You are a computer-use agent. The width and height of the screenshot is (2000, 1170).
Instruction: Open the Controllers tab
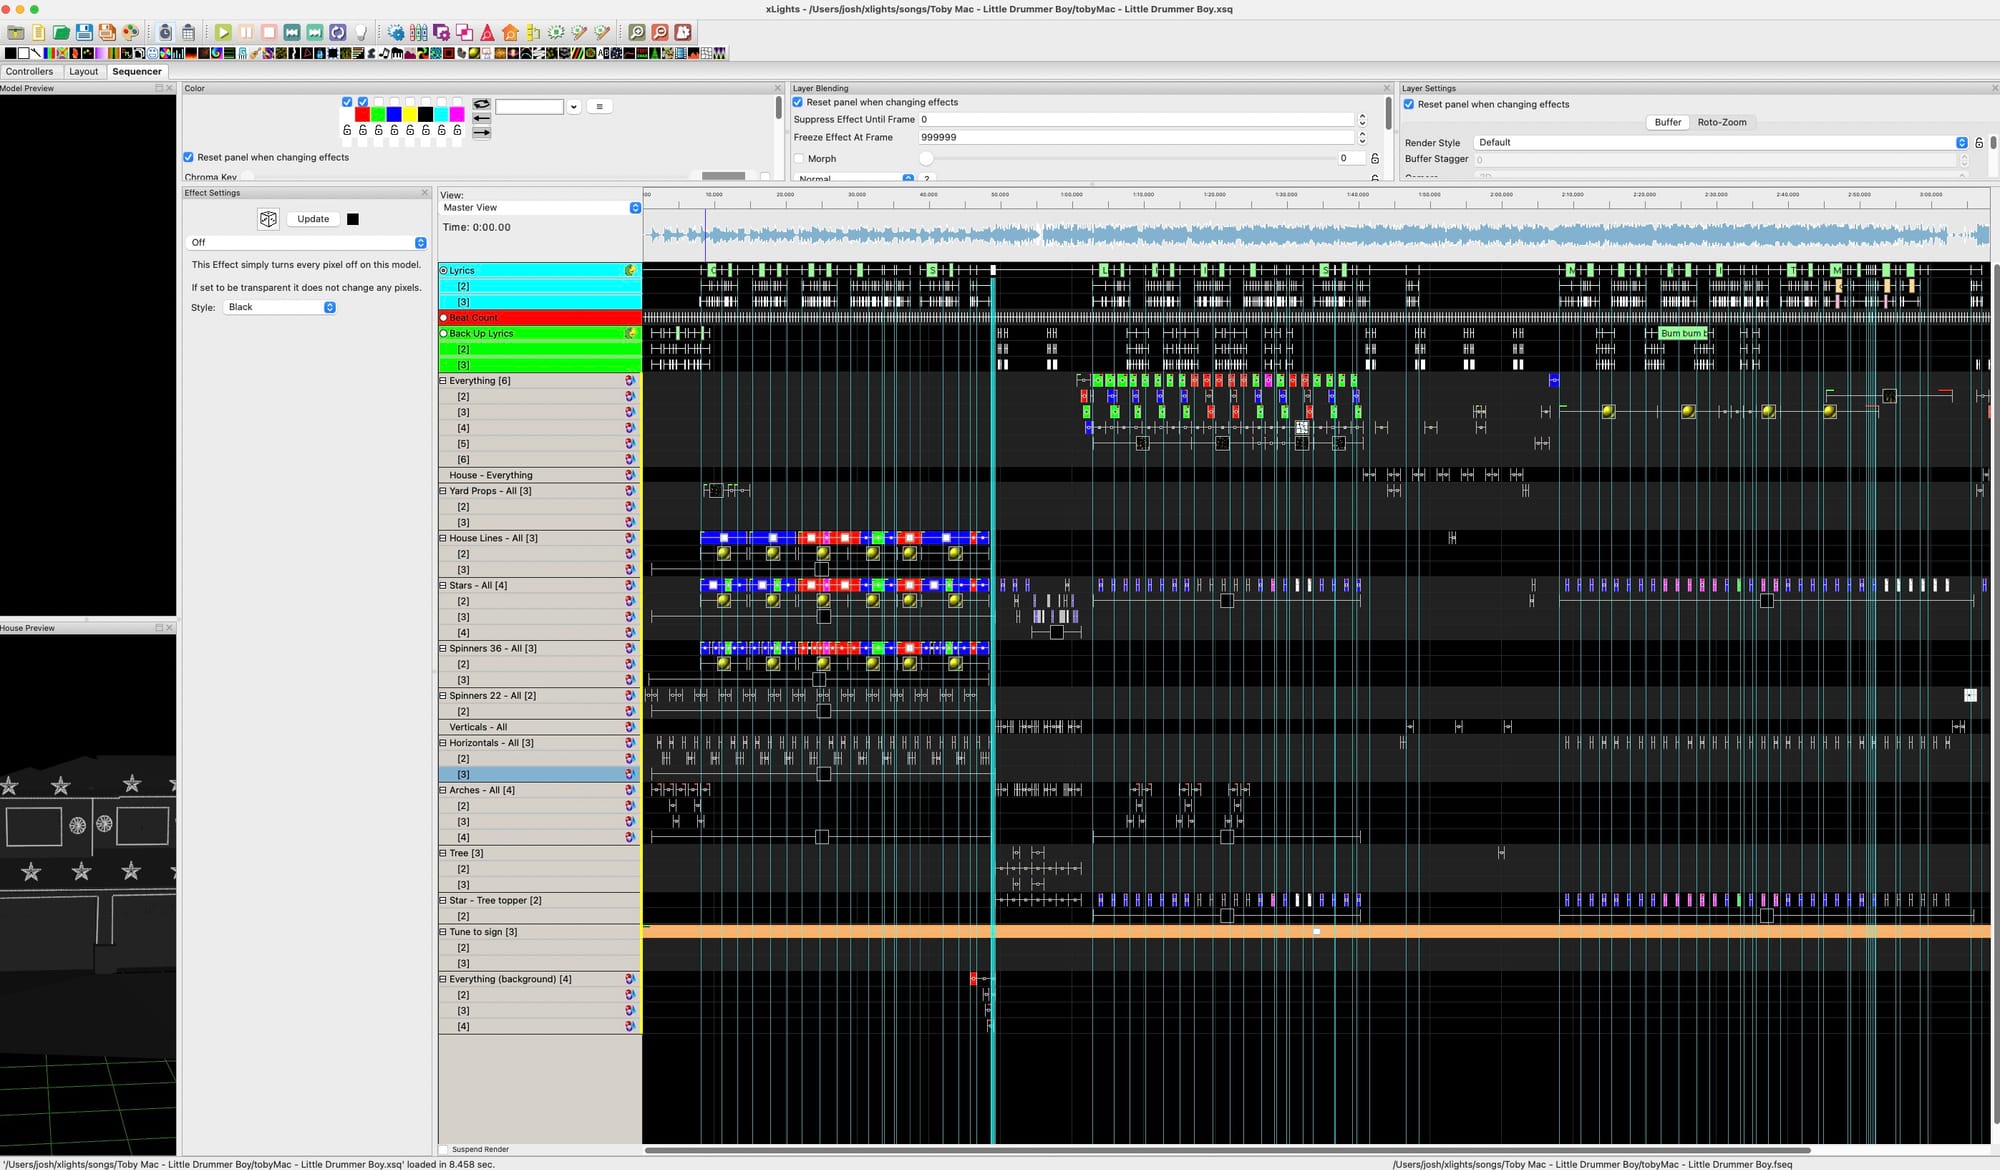tap(29, 72)
